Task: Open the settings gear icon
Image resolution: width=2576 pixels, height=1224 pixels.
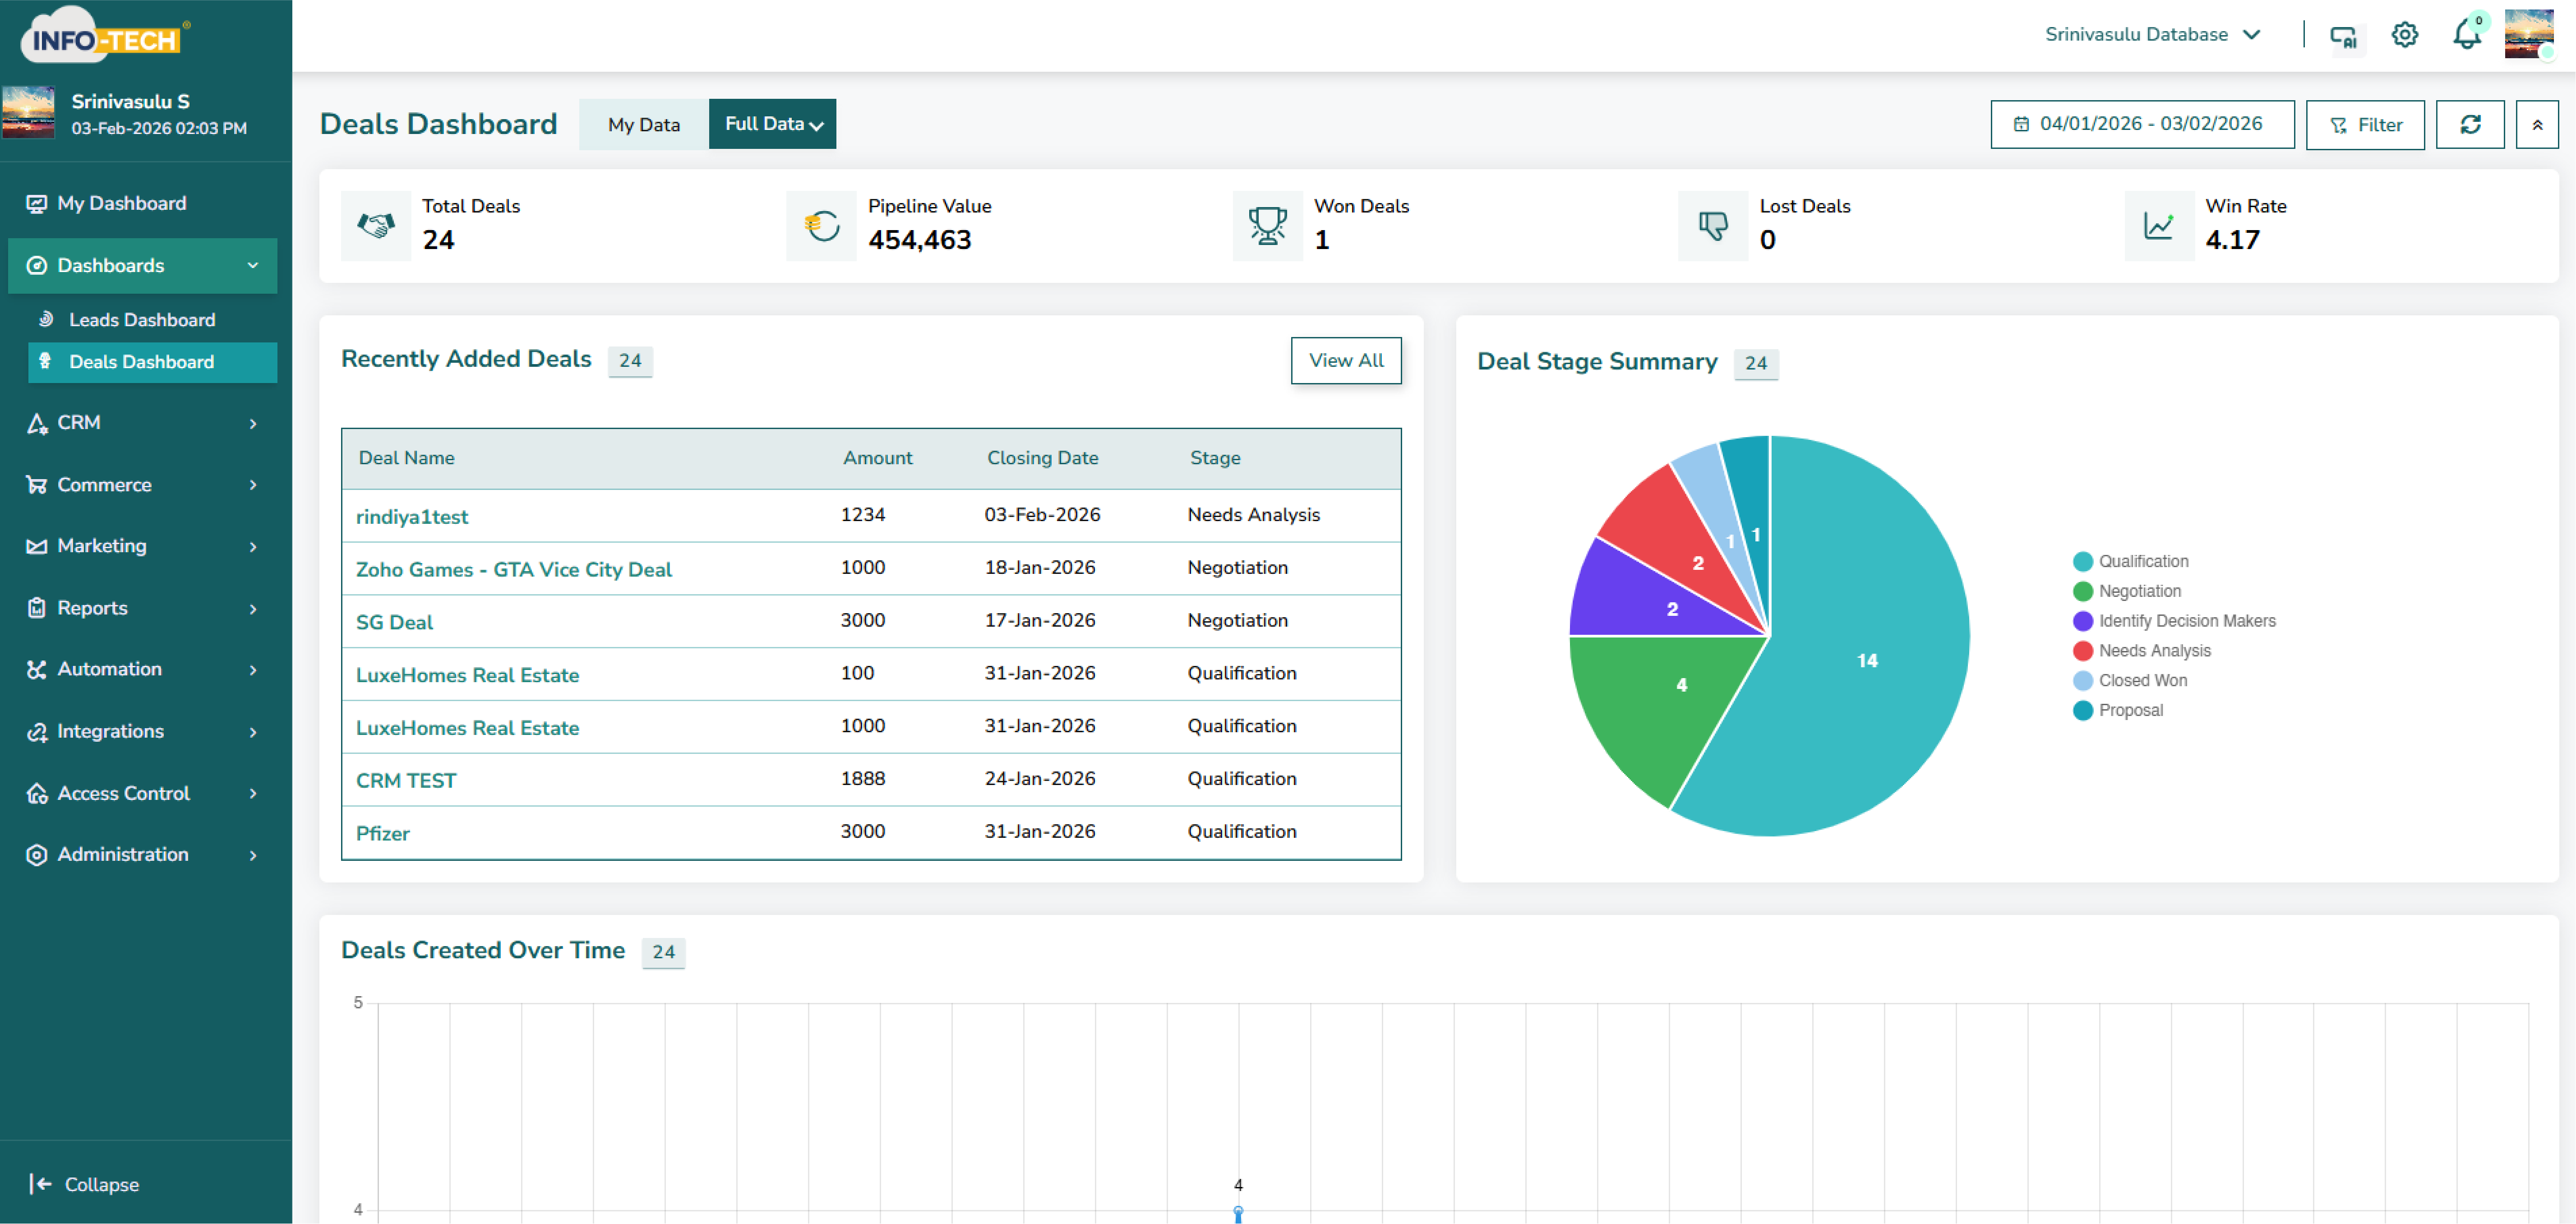Action: point(2404,35)
